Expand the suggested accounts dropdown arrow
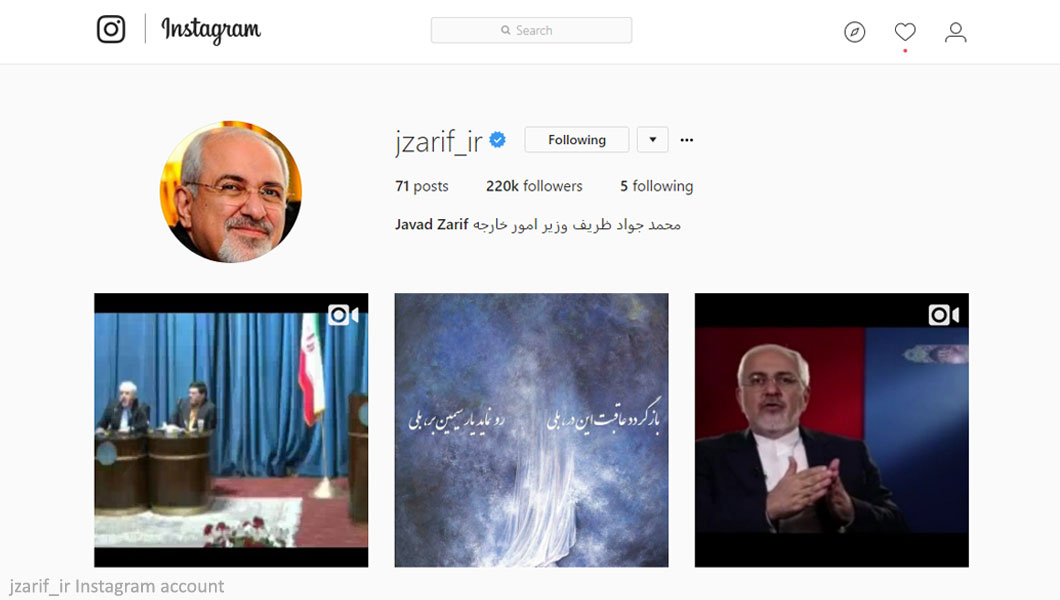 pyautogui.click(x=652, y=140)
